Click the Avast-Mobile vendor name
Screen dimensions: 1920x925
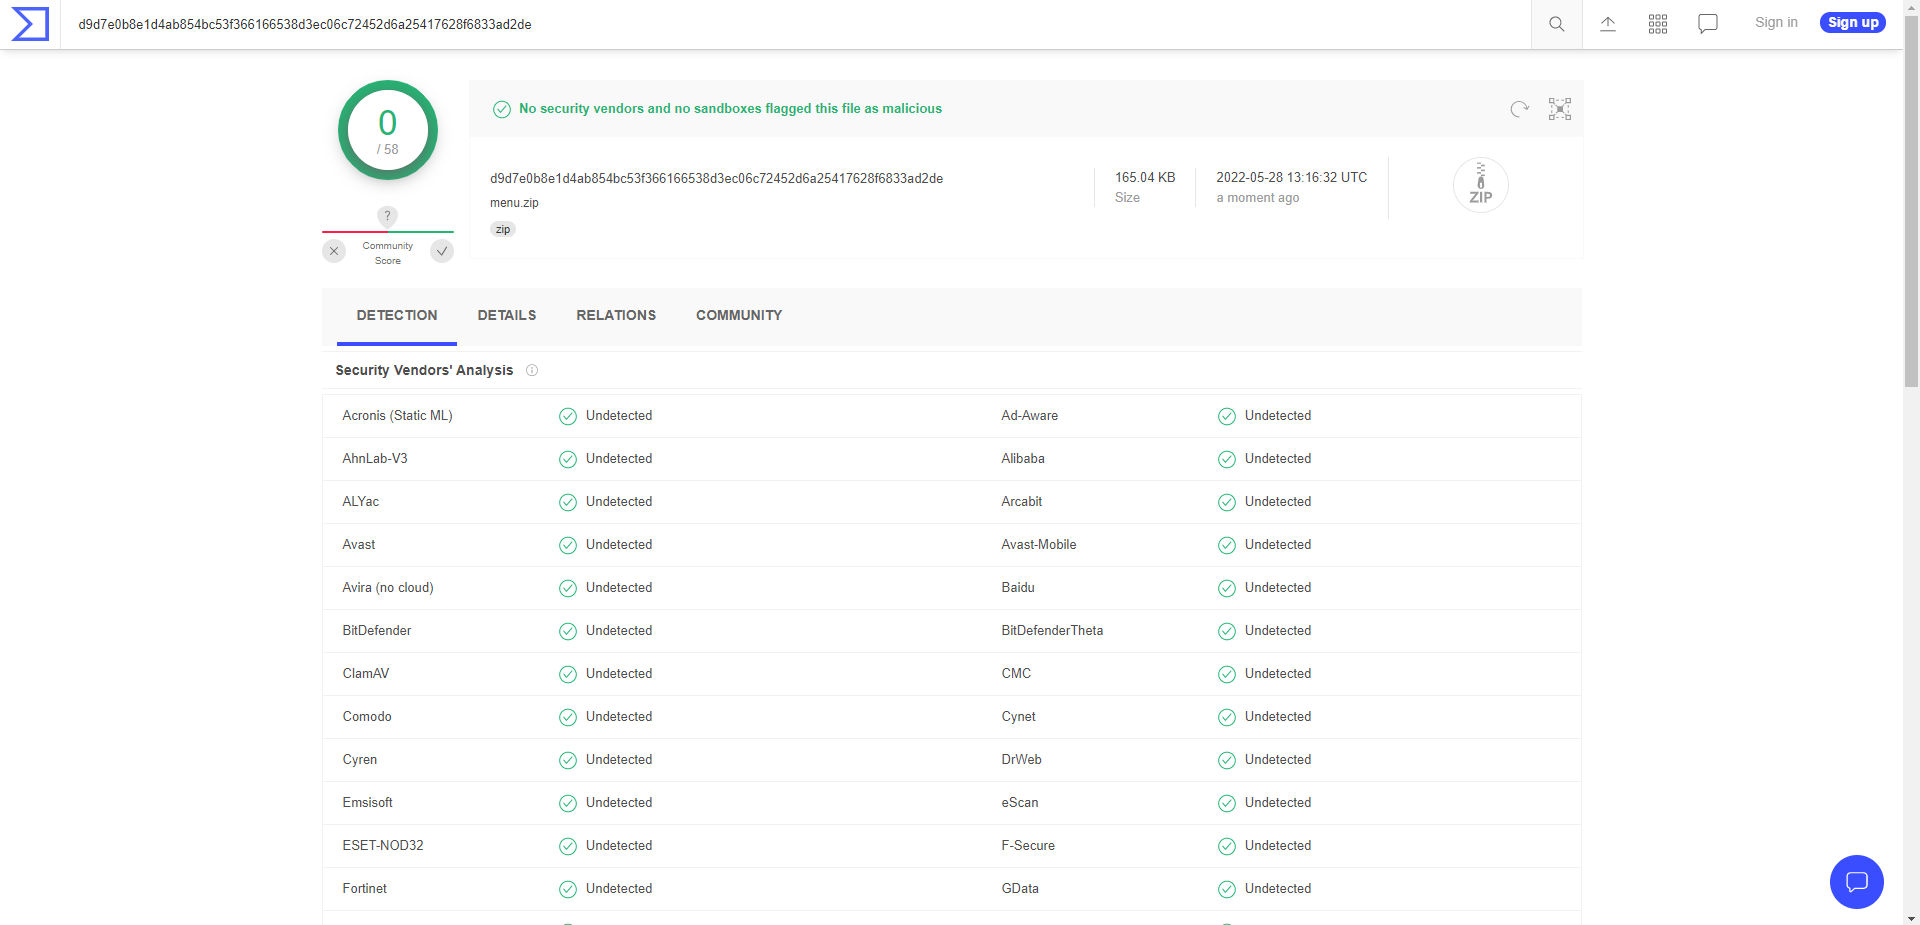(x=1039, y=545)
